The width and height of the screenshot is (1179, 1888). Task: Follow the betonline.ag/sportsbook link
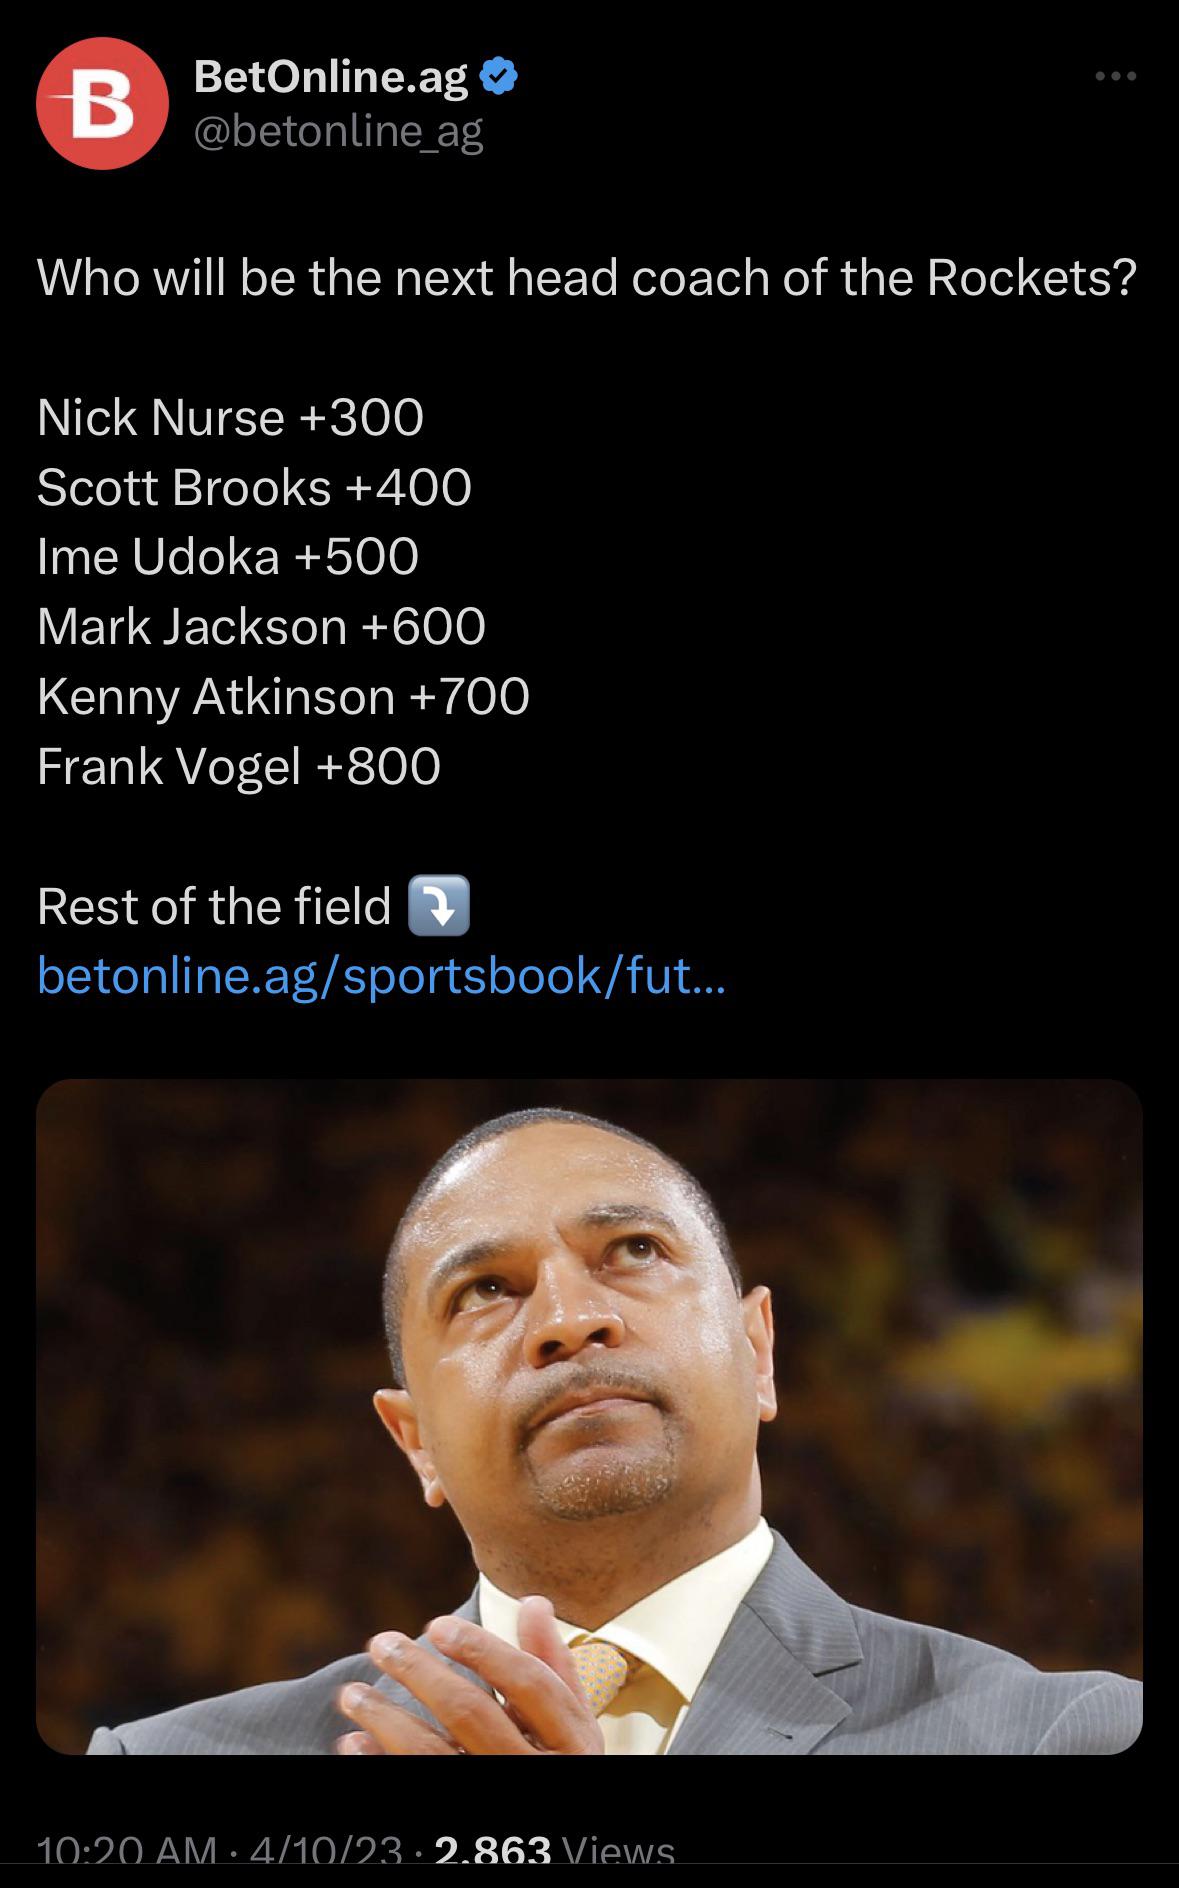381,975
